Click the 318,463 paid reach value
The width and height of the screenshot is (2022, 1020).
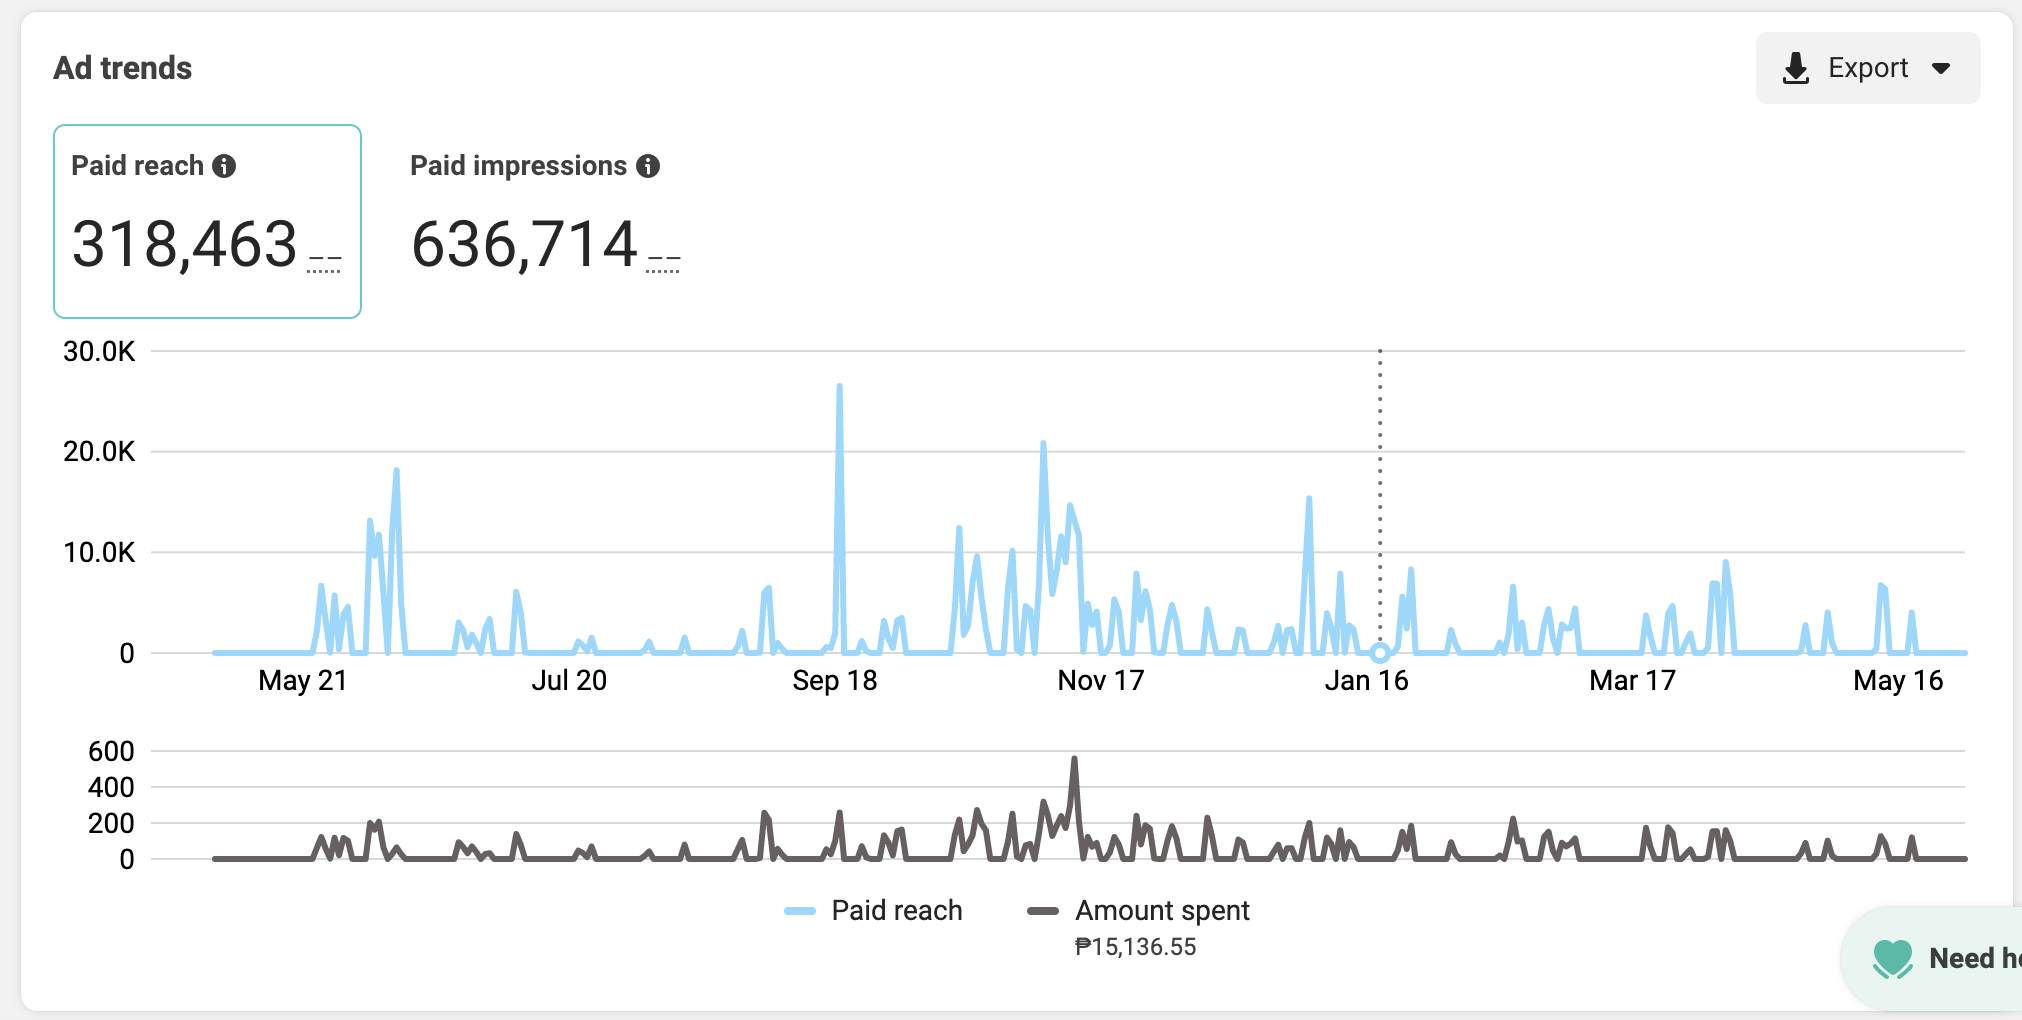point(185,244)
